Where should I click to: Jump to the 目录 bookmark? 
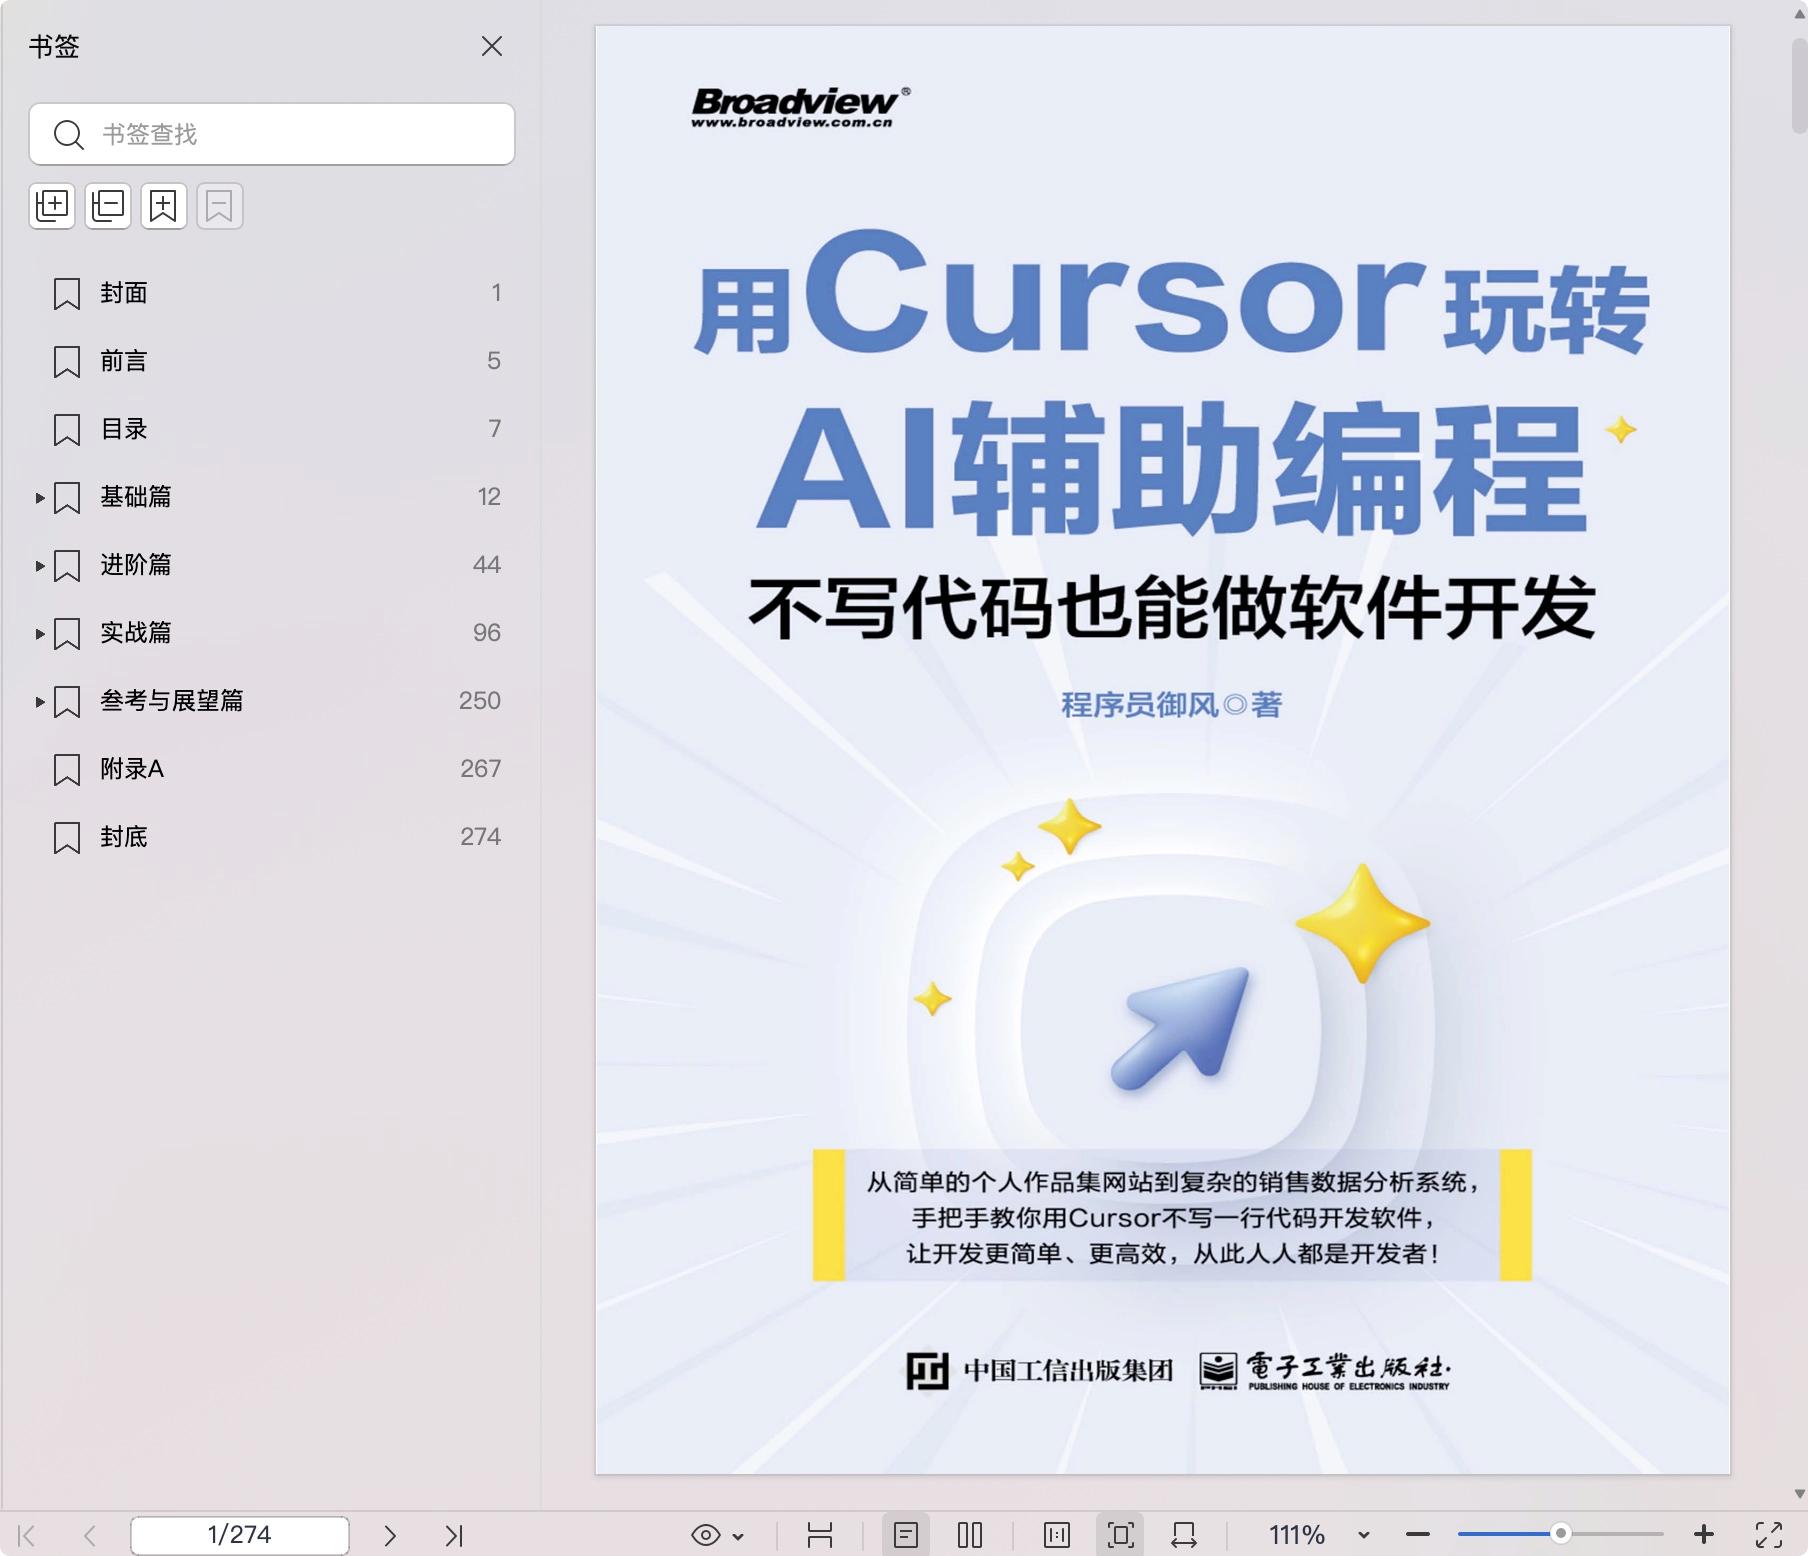click(x=124, y=429)
